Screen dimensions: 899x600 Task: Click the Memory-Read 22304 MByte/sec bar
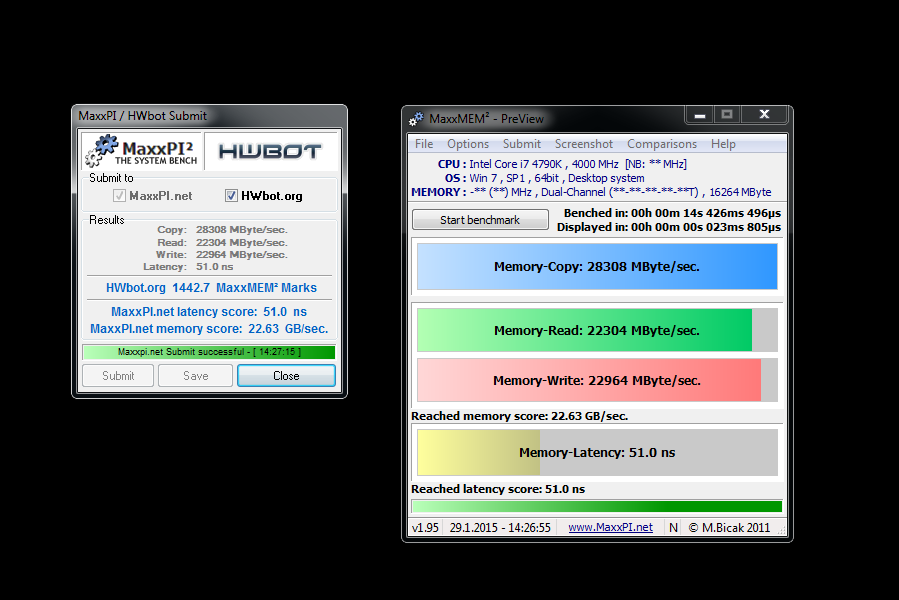(x=597, y=330)
